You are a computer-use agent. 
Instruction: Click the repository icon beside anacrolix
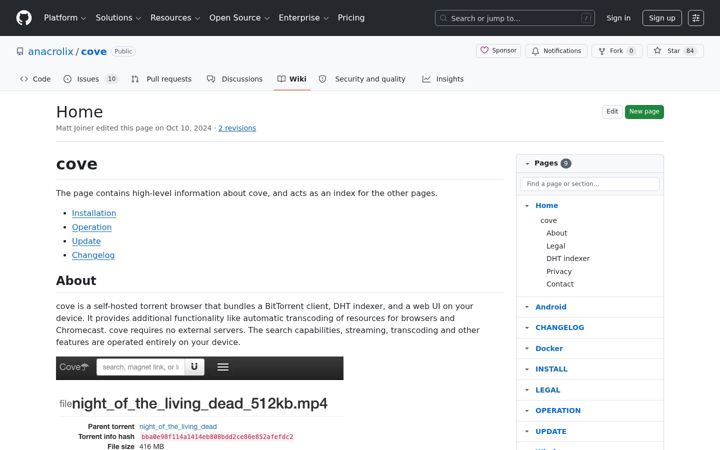[x=20, y=51]
